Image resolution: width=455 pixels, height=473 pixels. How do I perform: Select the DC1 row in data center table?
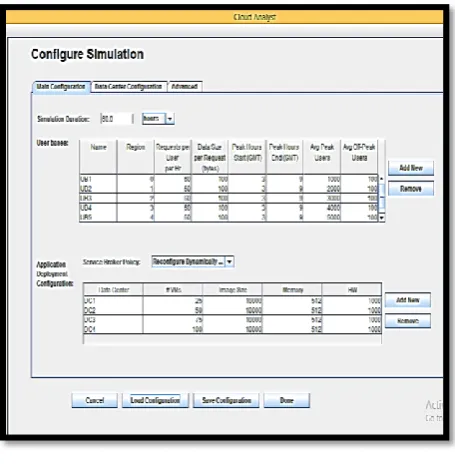(232, 301)
